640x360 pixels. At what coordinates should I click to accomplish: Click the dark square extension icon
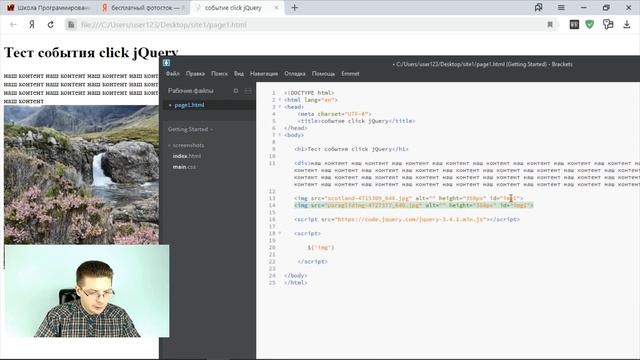574,25
